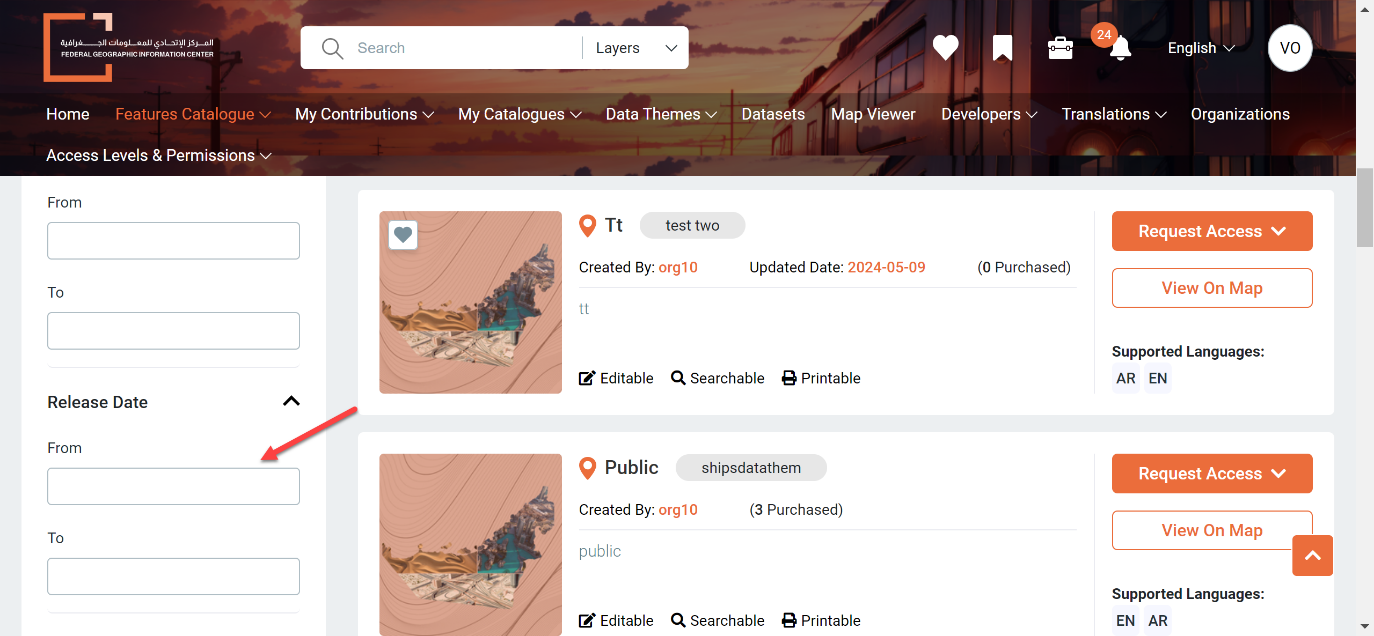Go to the Map Viewer page

pyautogui.click(x=873, y=114)
